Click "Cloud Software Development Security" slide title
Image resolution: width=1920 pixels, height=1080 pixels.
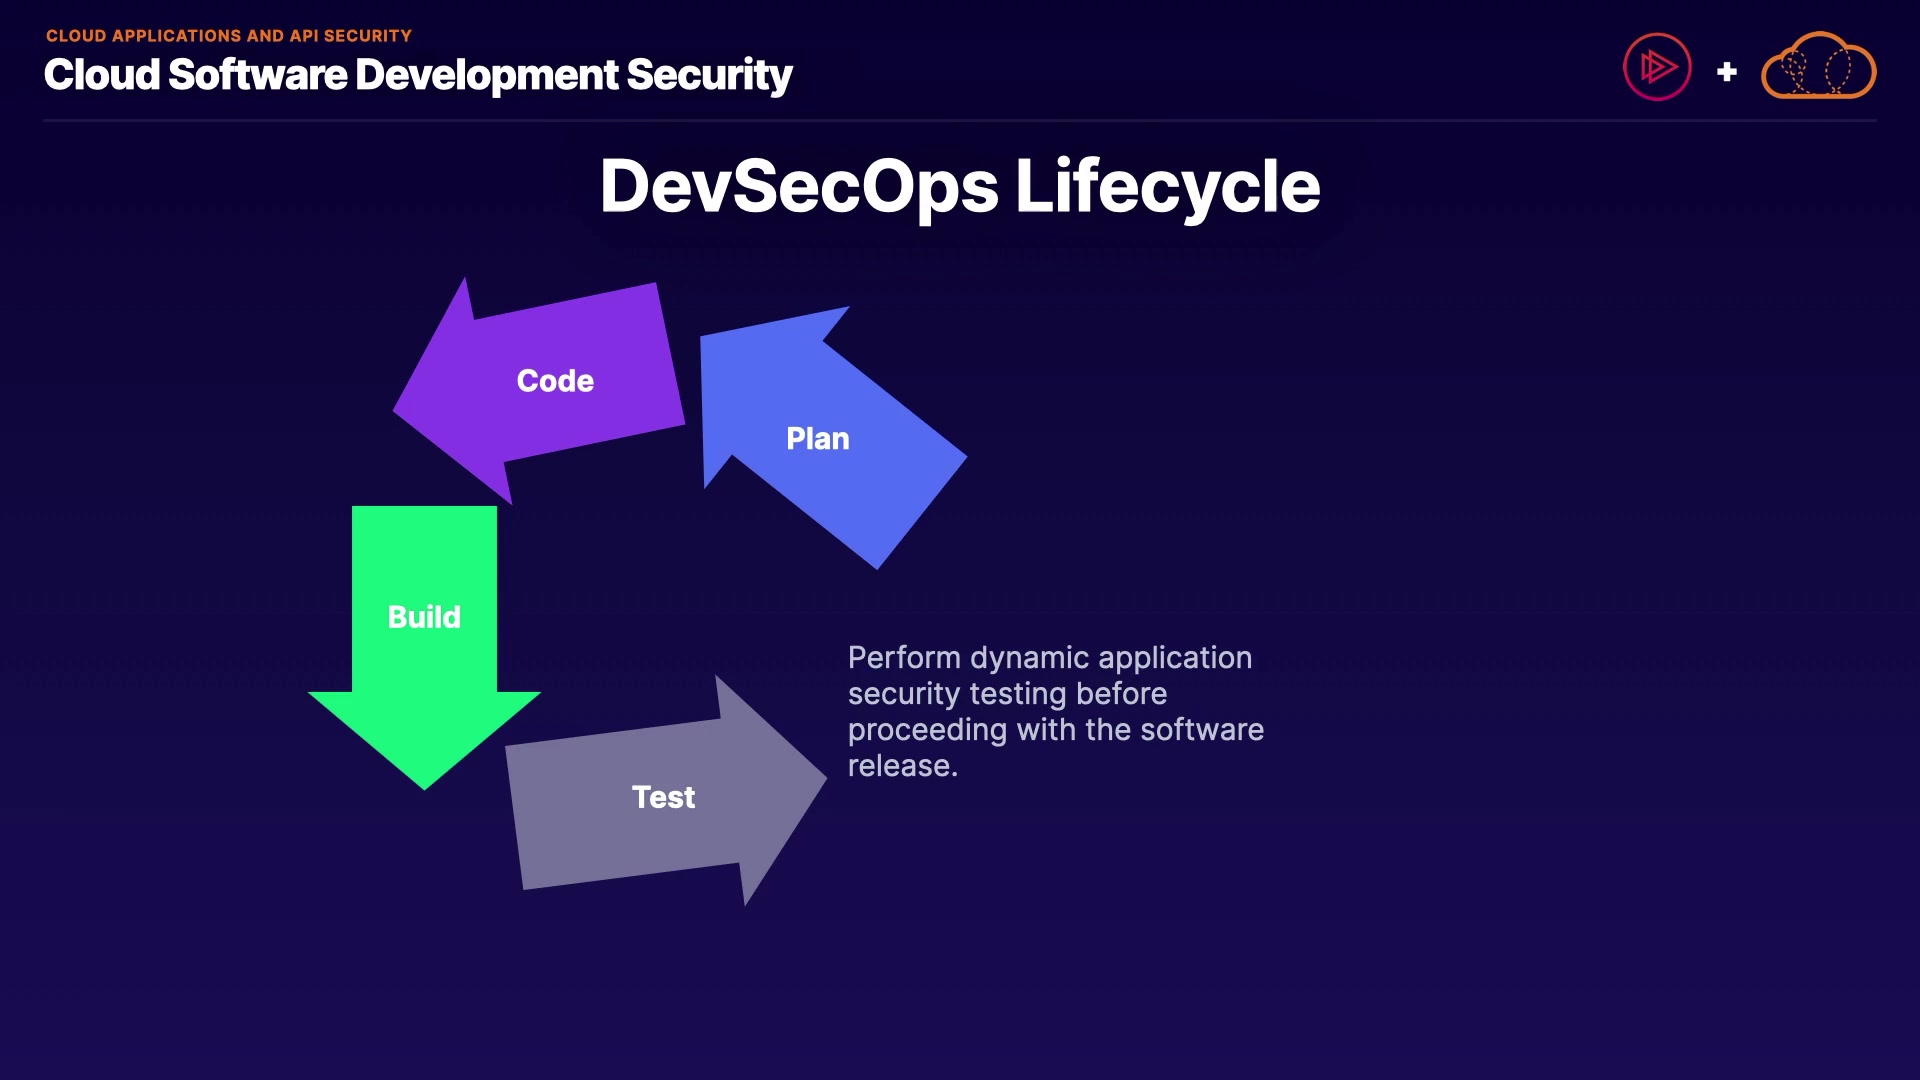click(418, 75)
